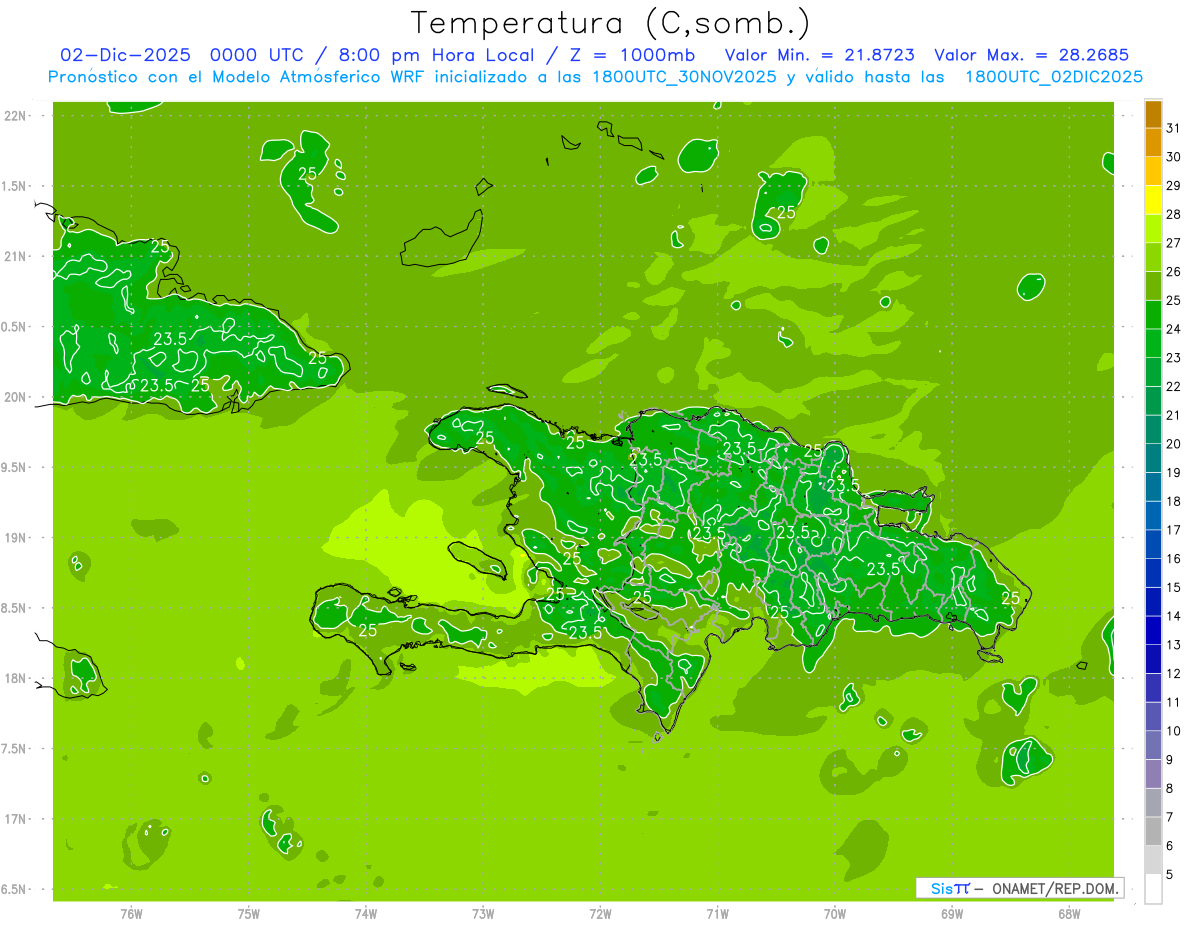Viewport: 1200px width, 927px height.
Task: Click the '1800UTC_30NOV2025' initialization time
Action: click(x=686, y=77)
